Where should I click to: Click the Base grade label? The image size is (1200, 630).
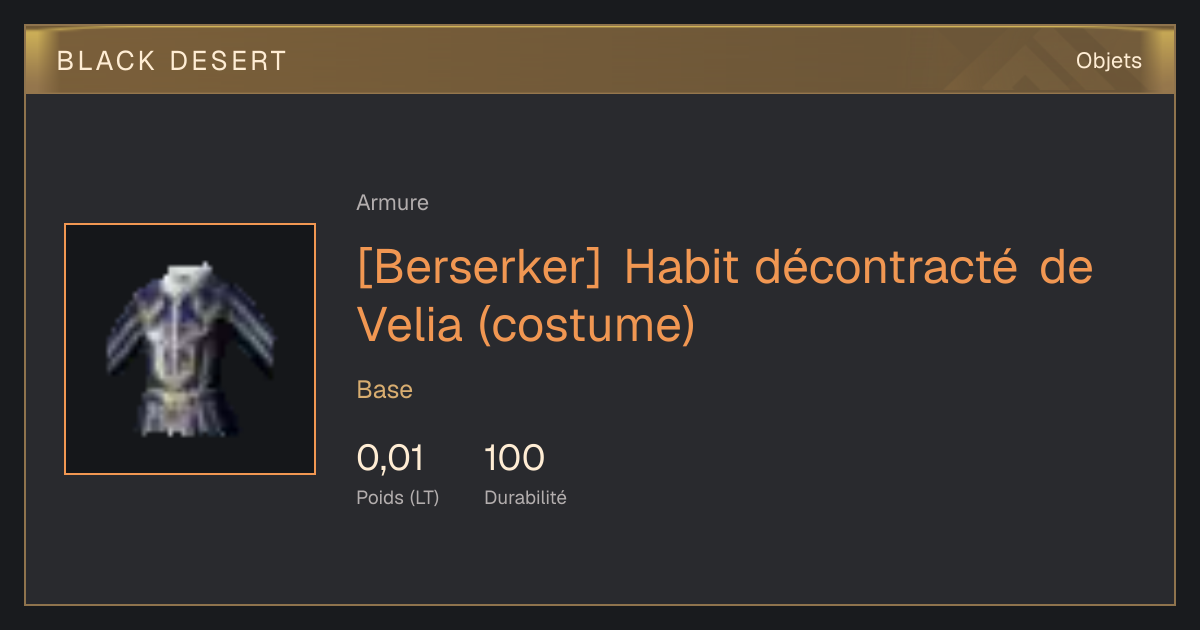pos(384,390)
